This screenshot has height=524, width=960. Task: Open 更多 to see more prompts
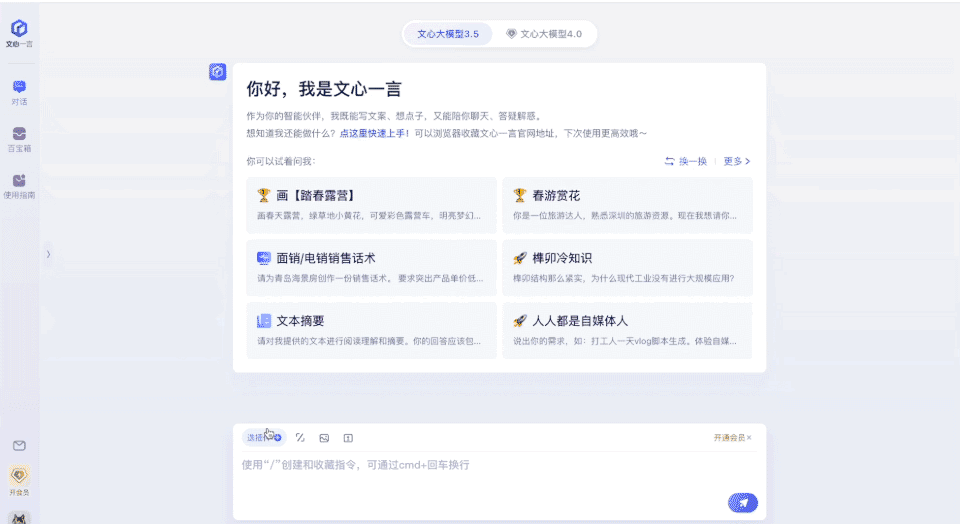(737, 162)
